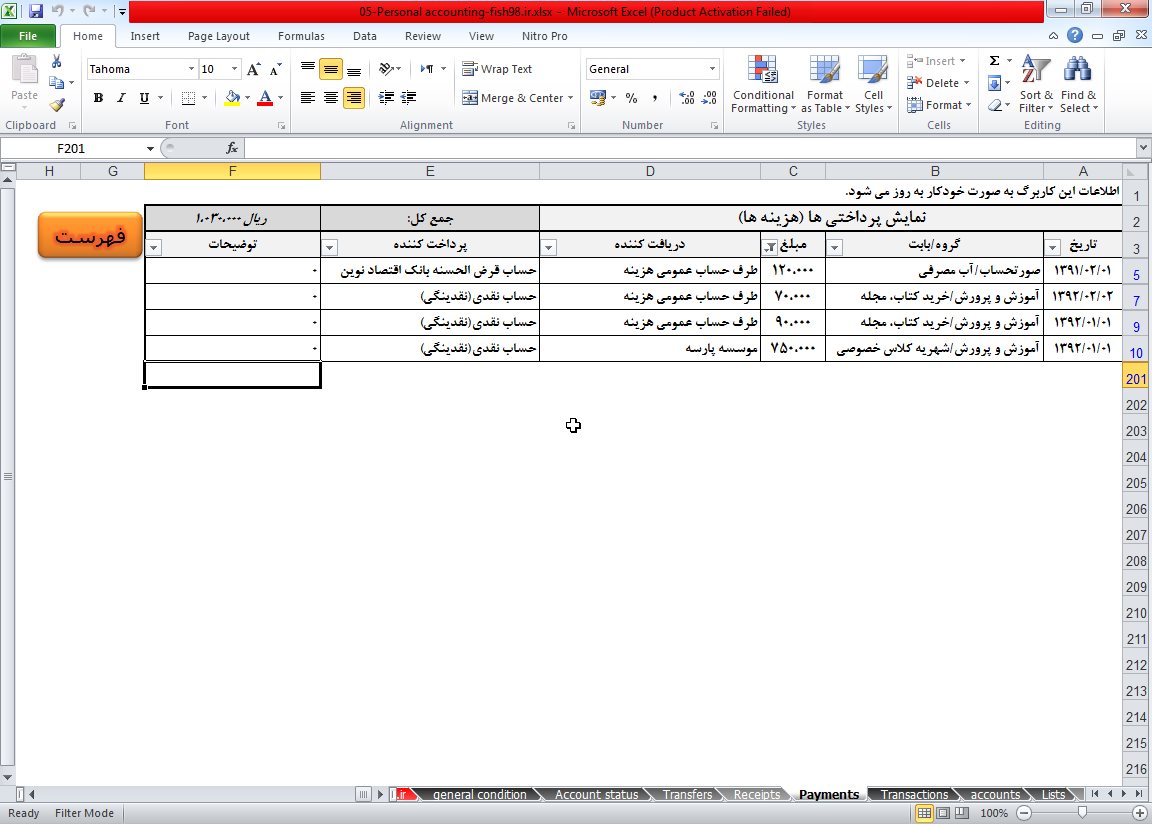Click Percent Style icon
Screen dimensions: 1152x824
631,98
